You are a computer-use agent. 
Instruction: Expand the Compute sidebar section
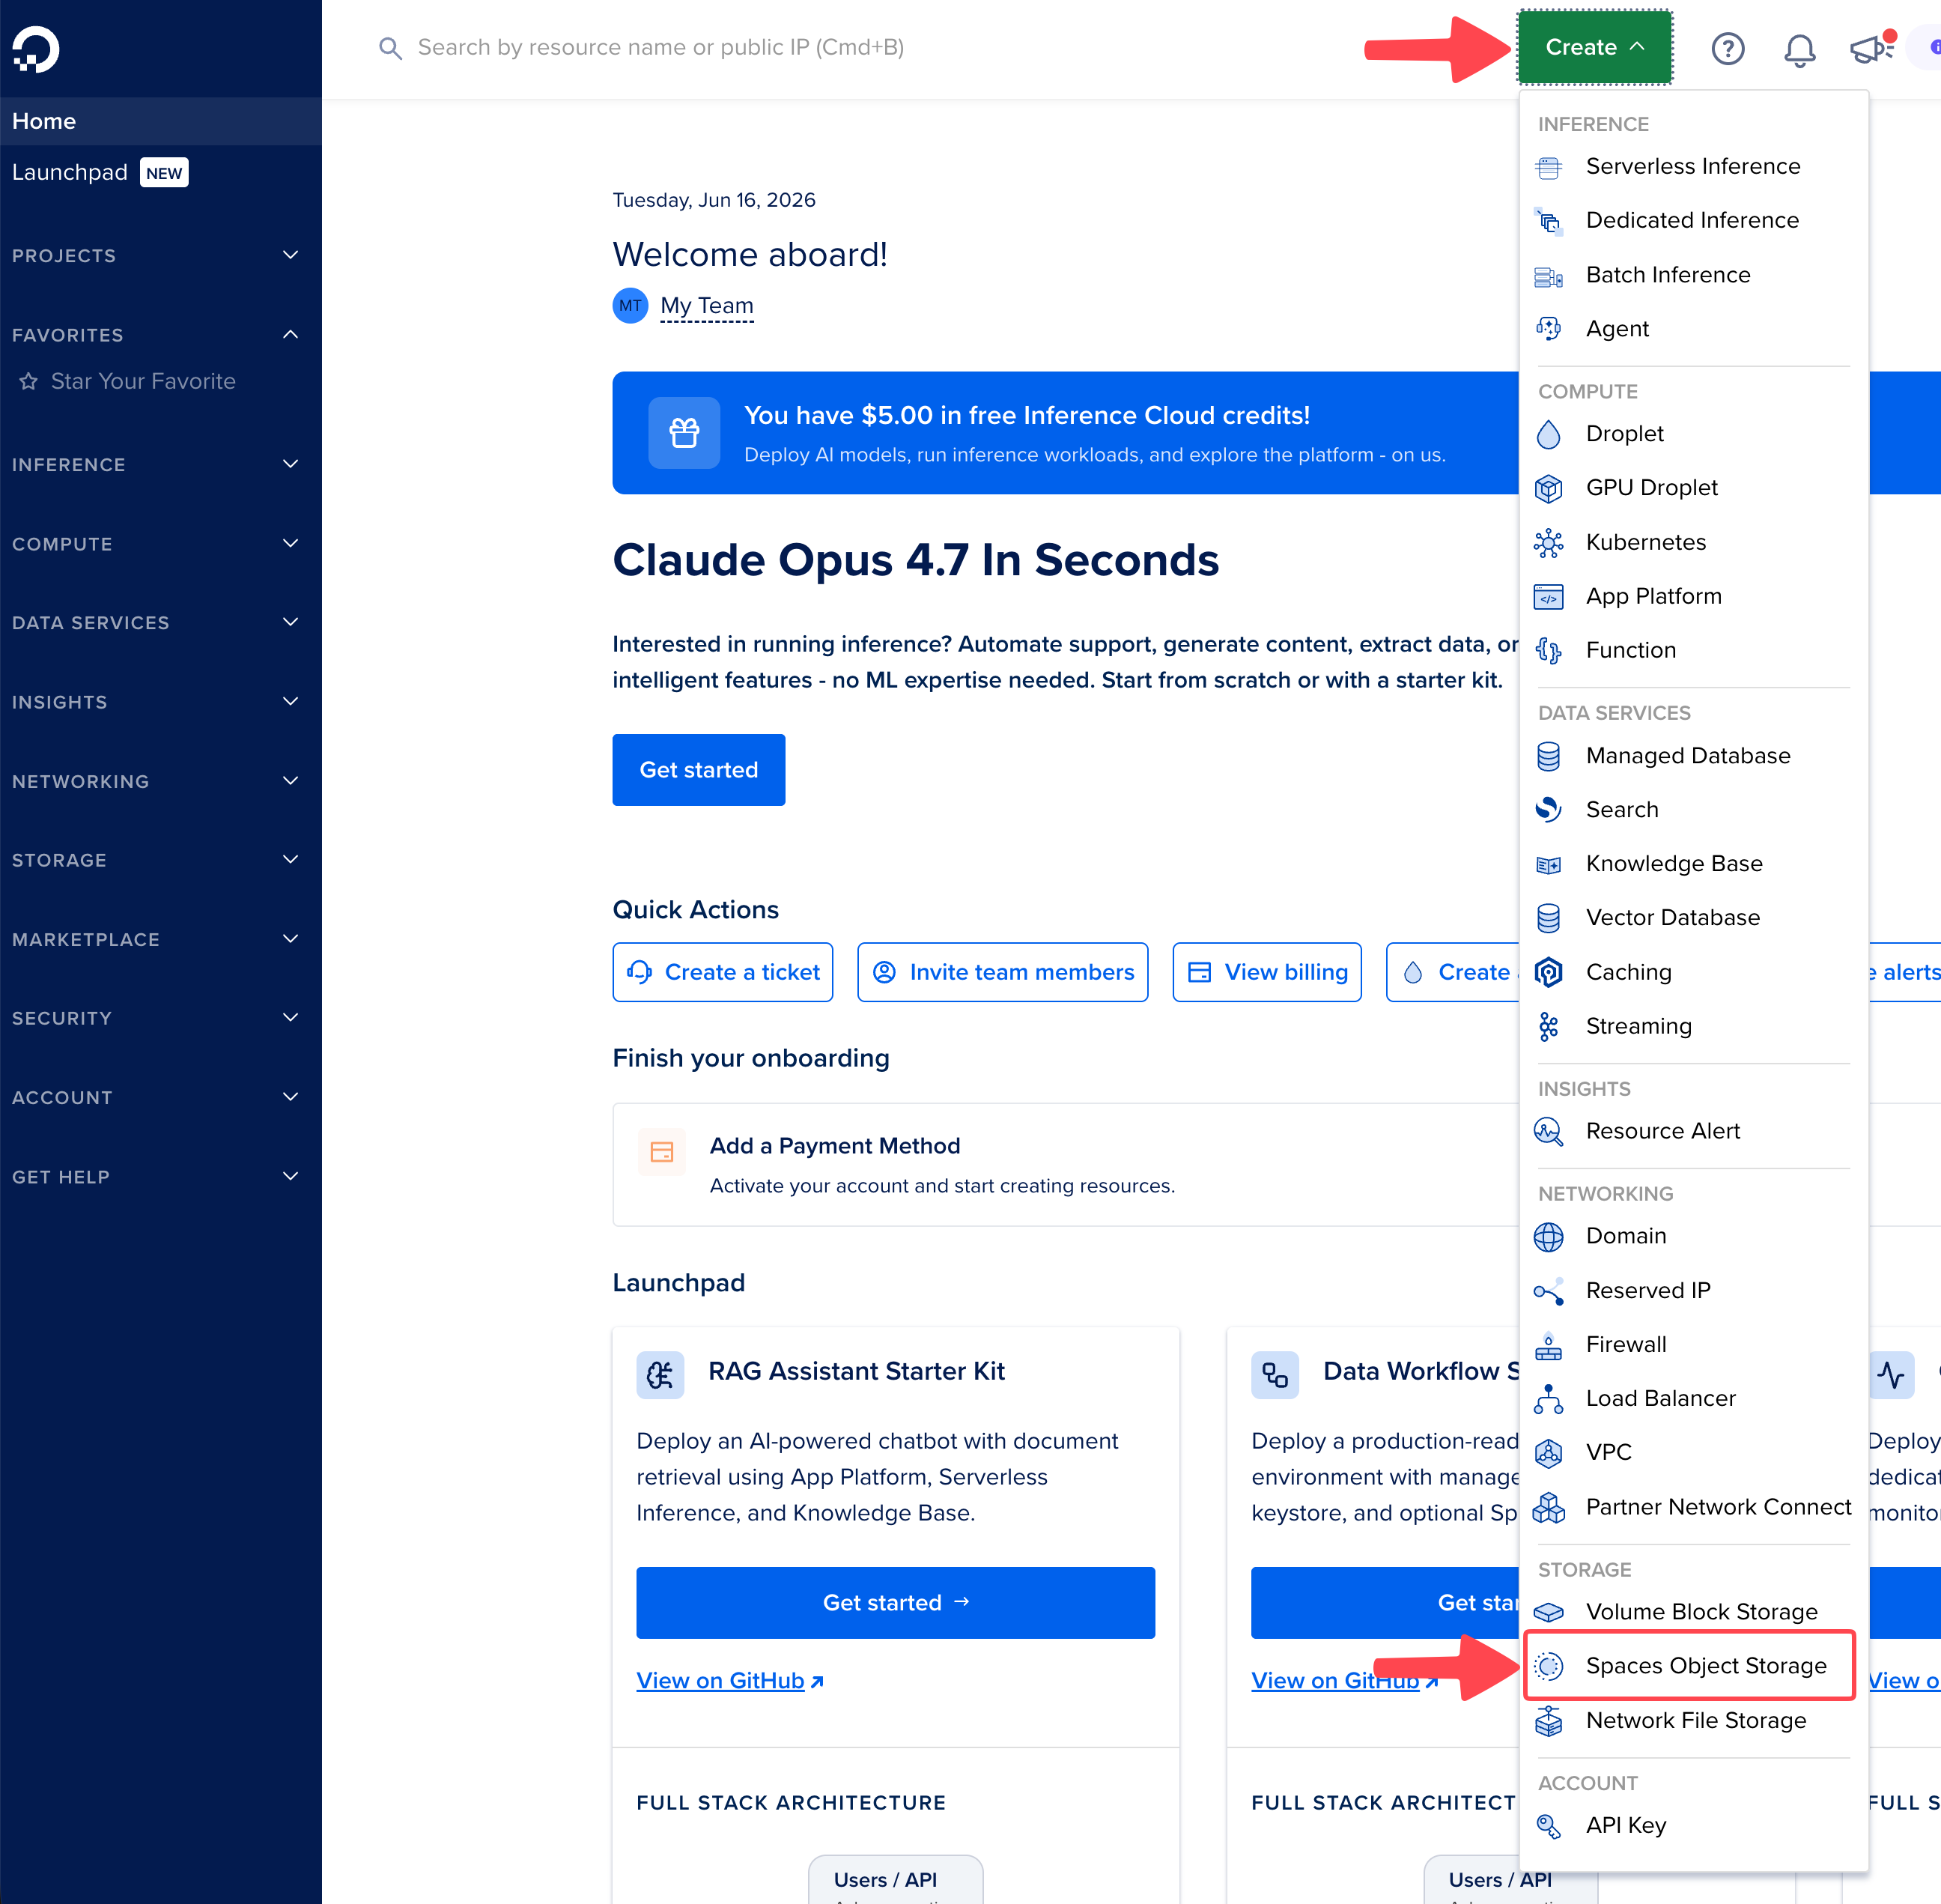156,544
